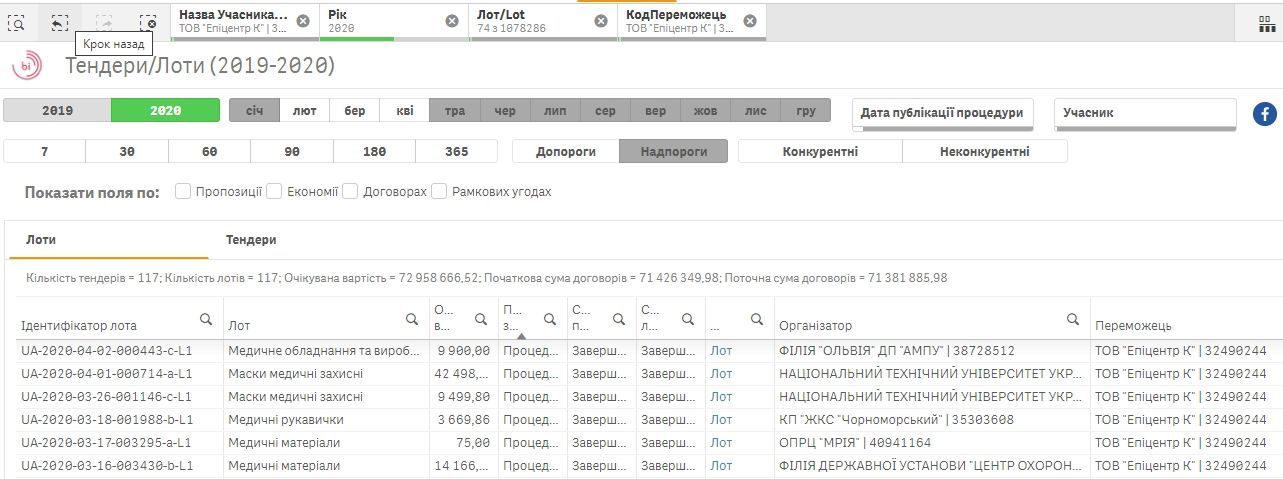The width and height of the screenshot is (1283, 479).
Task: Select the Допороги filter button
Action: [x=566, y=152]
